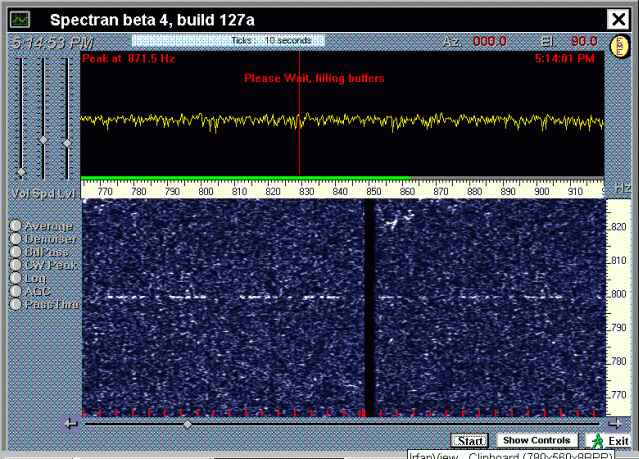Enable the Denoiser option
The height and width of the screenshot is (459, 639).
pos(15,239)
